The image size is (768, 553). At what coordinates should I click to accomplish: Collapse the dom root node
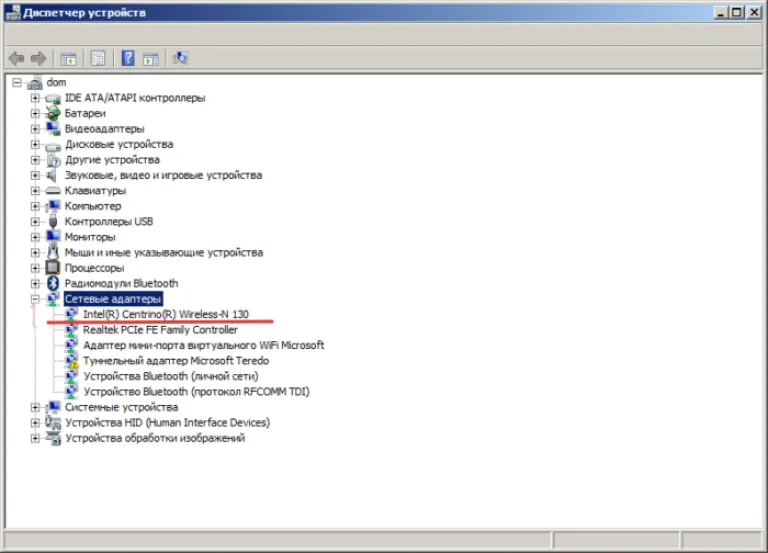pos(17,83)
